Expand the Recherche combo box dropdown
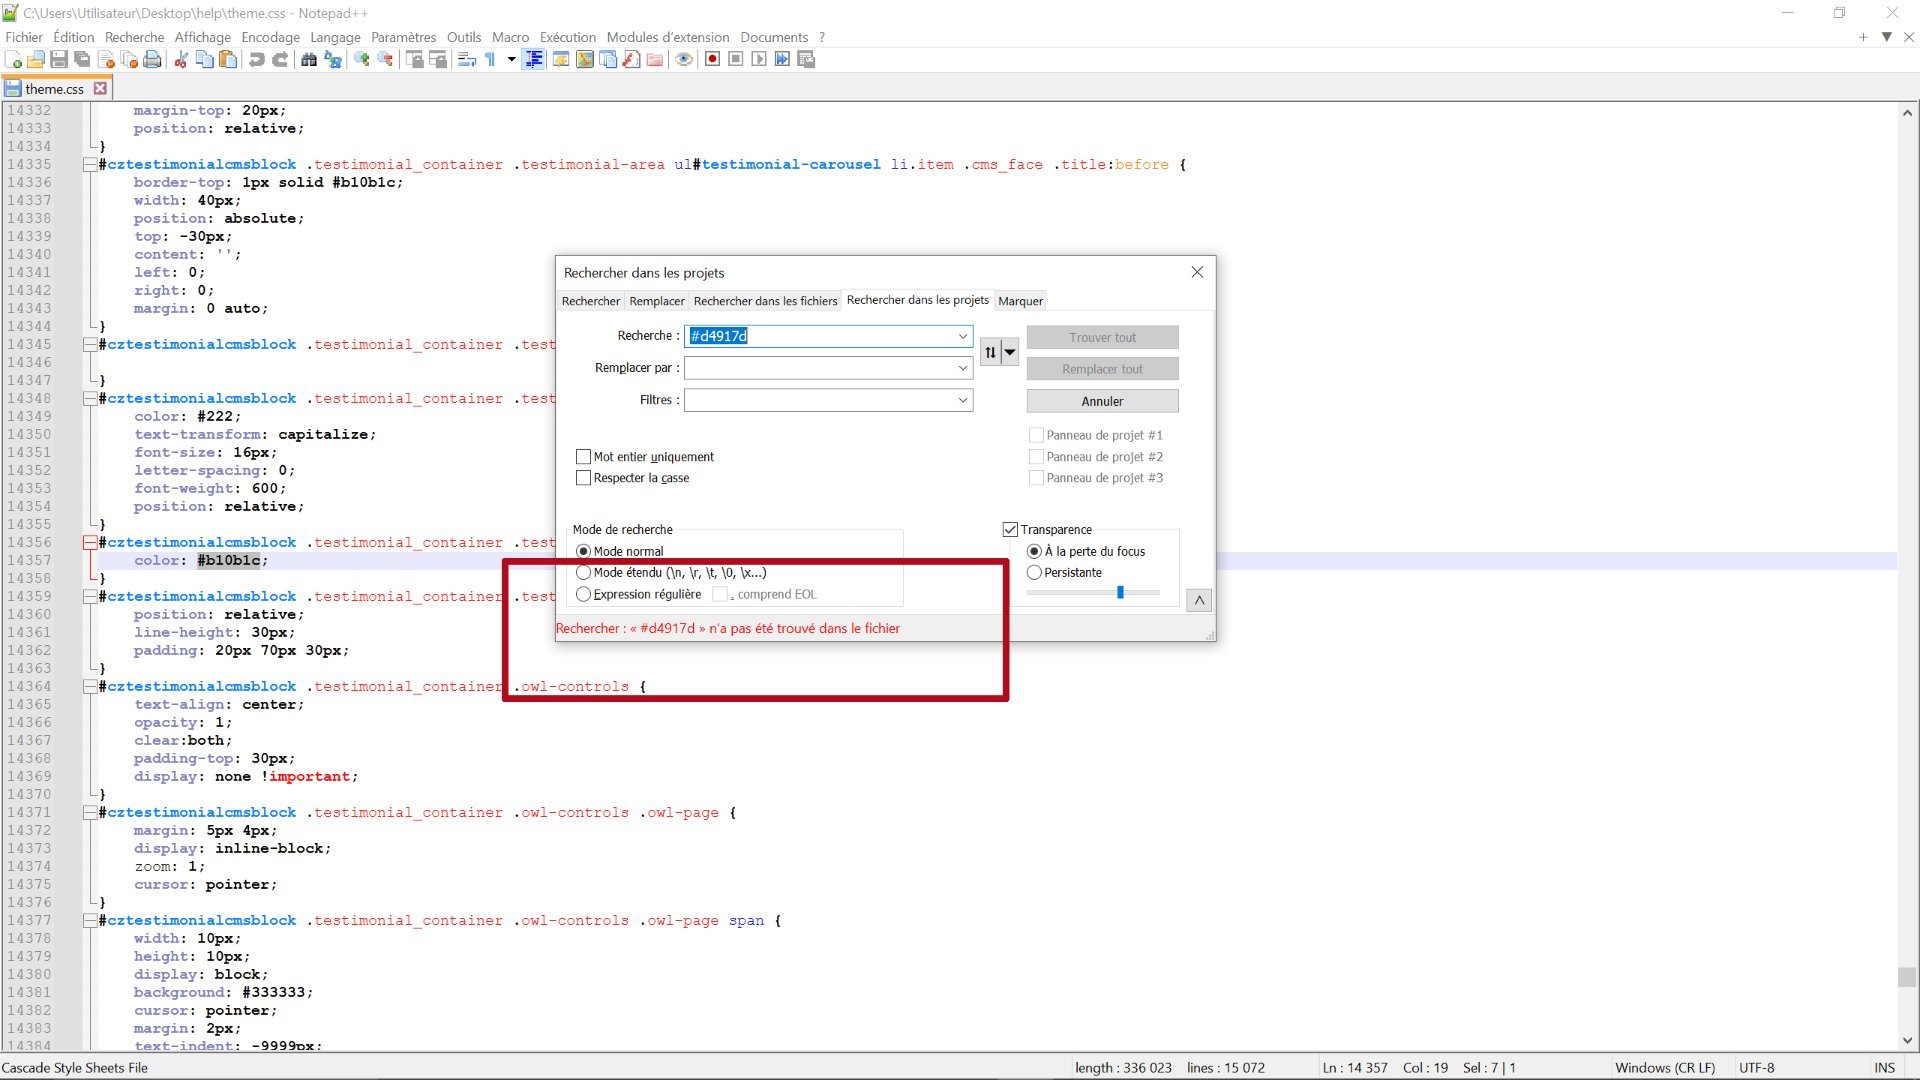 (x=962, y=337)
